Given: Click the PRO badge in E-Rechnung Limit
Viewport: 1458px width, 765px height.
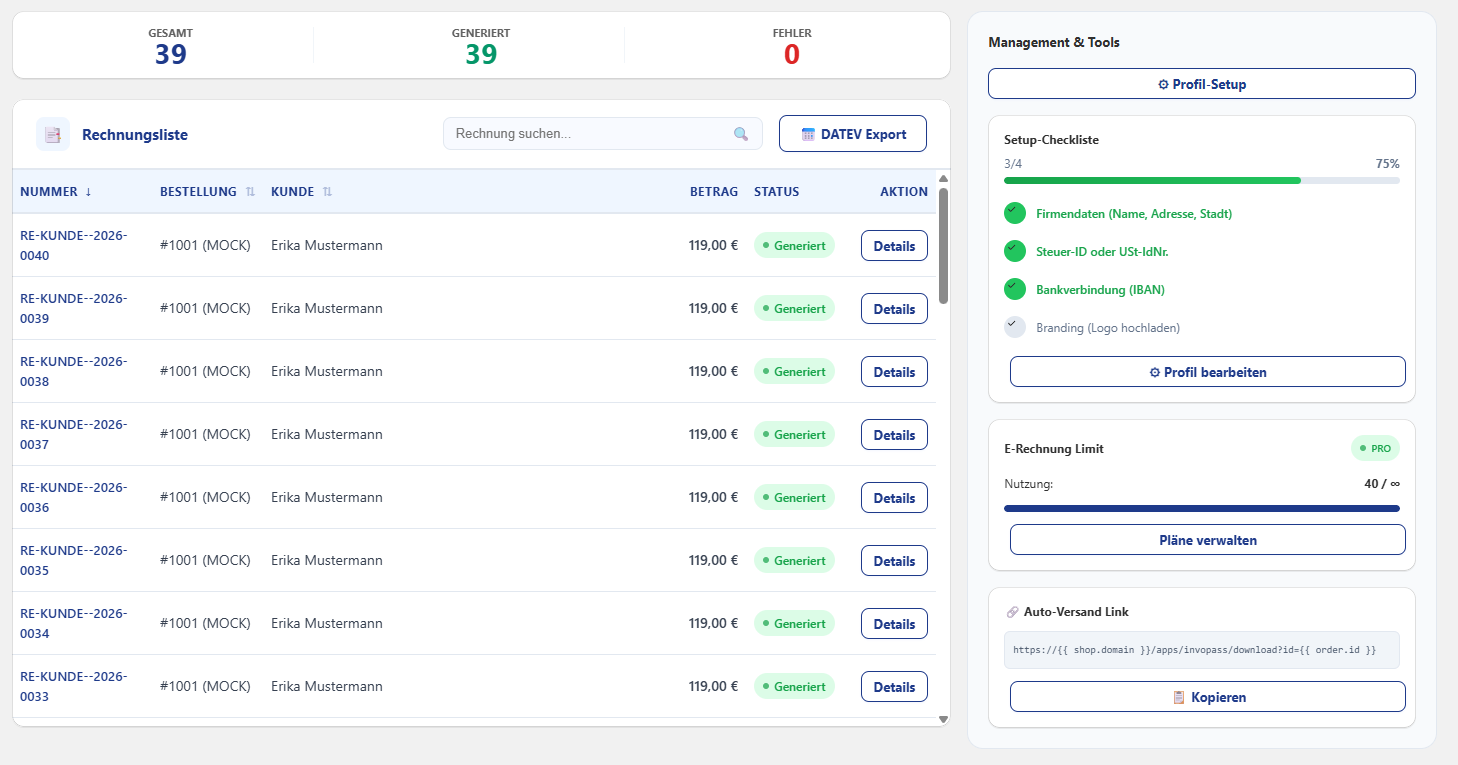Looking at the screenshot, I should click(x=1375, y=448).
